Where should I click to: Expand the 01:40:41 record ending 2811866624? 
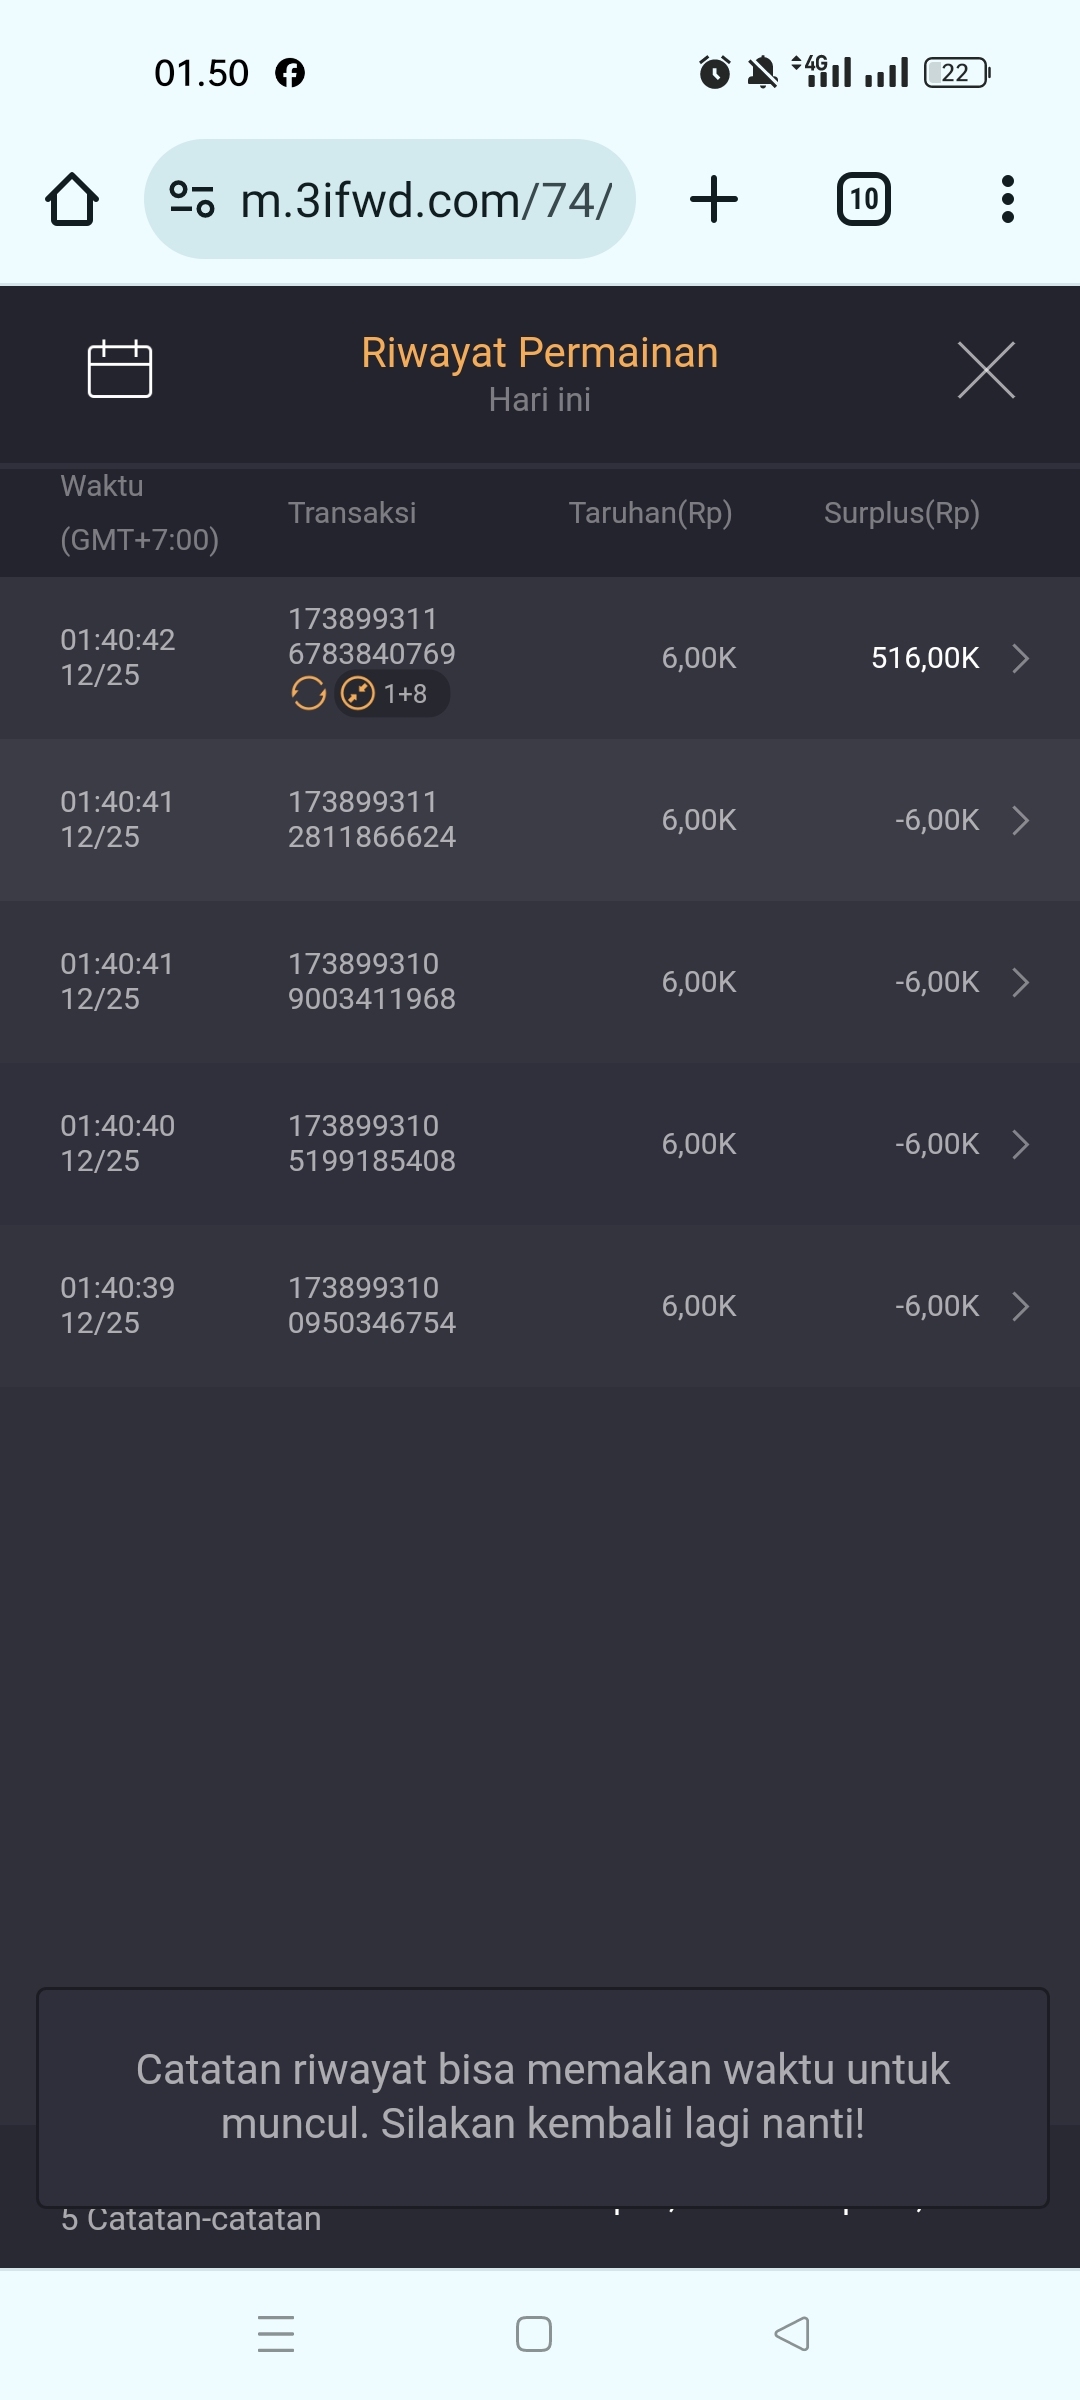click(x=1020, y=820)
